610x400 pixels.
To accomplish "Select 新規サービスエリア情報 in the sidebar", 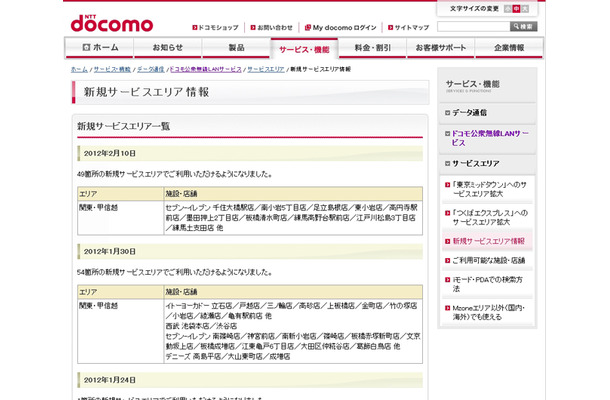I will 489,241.
